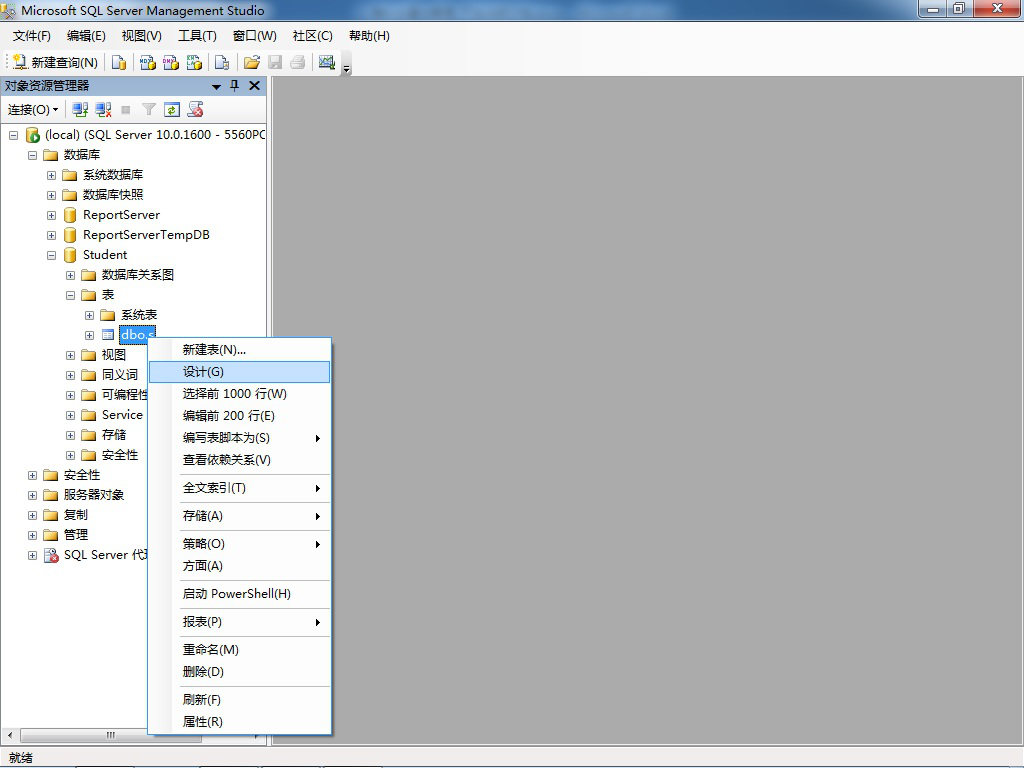
Task: Select the 管理 tree item
Action: pos(76,535)
